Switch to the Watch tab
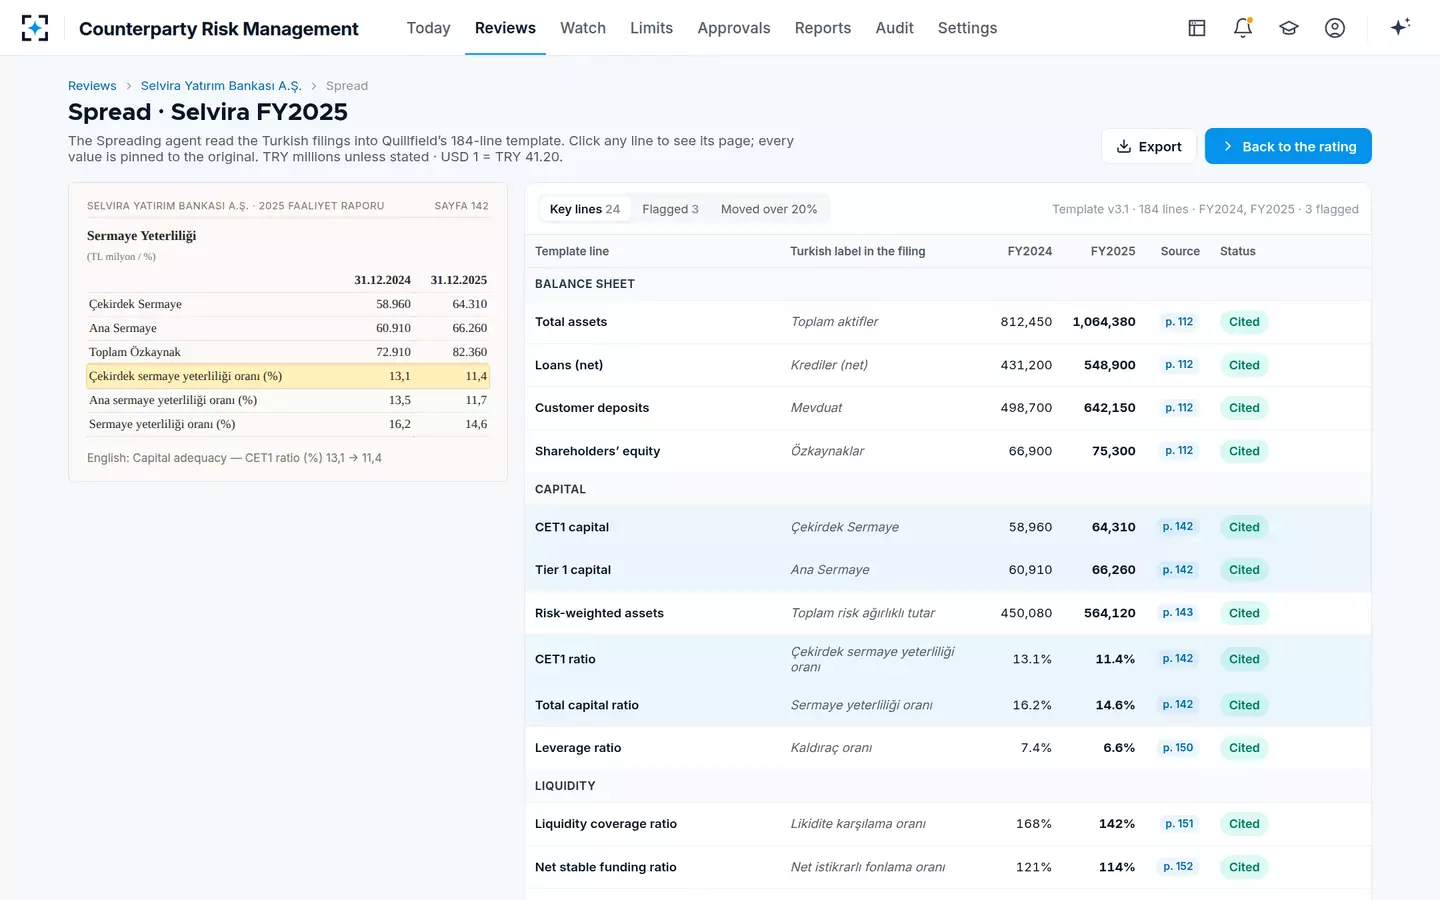 tap(583, 28)
